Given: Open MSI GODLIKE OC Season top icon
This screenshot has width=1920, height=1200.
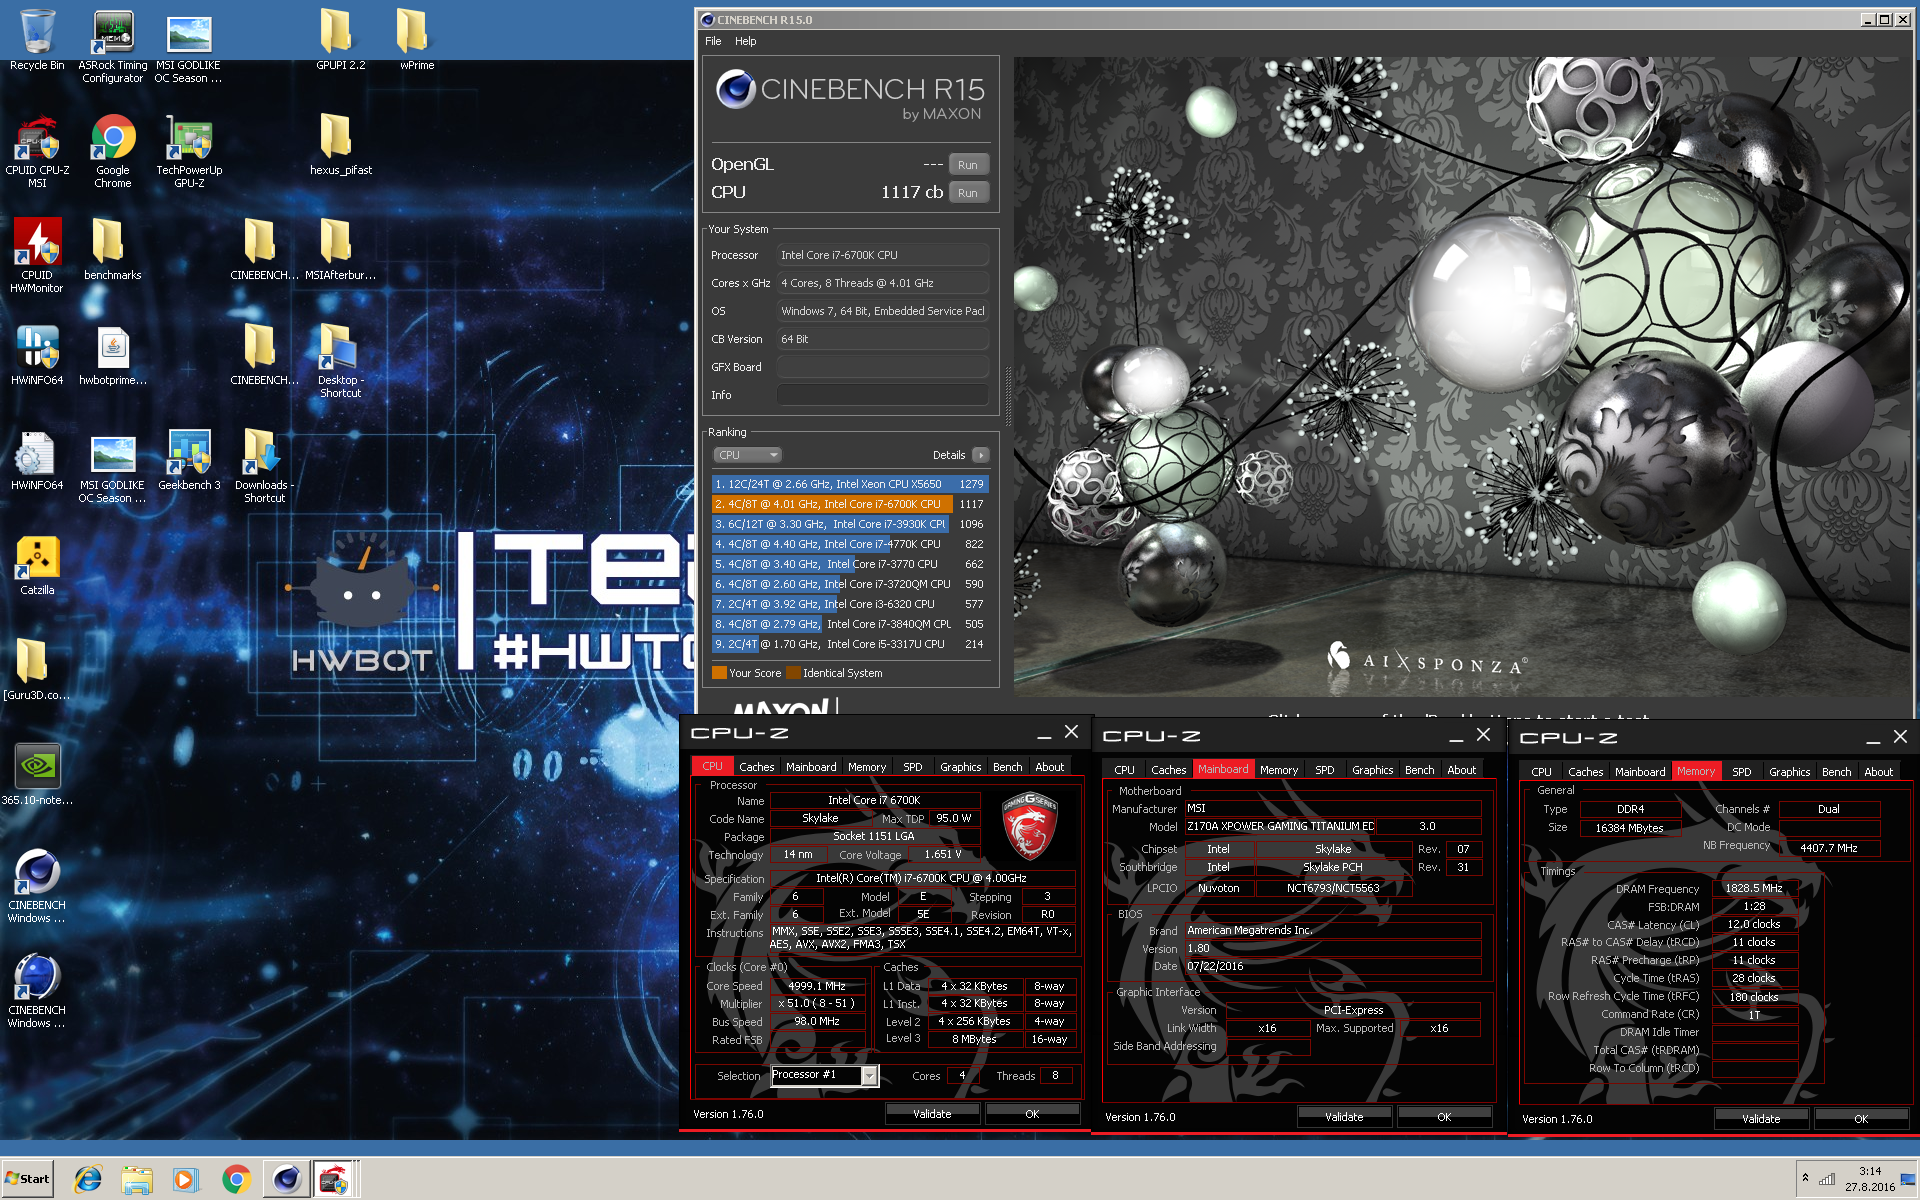Looking at the screenshot, I should coord(189,46).
